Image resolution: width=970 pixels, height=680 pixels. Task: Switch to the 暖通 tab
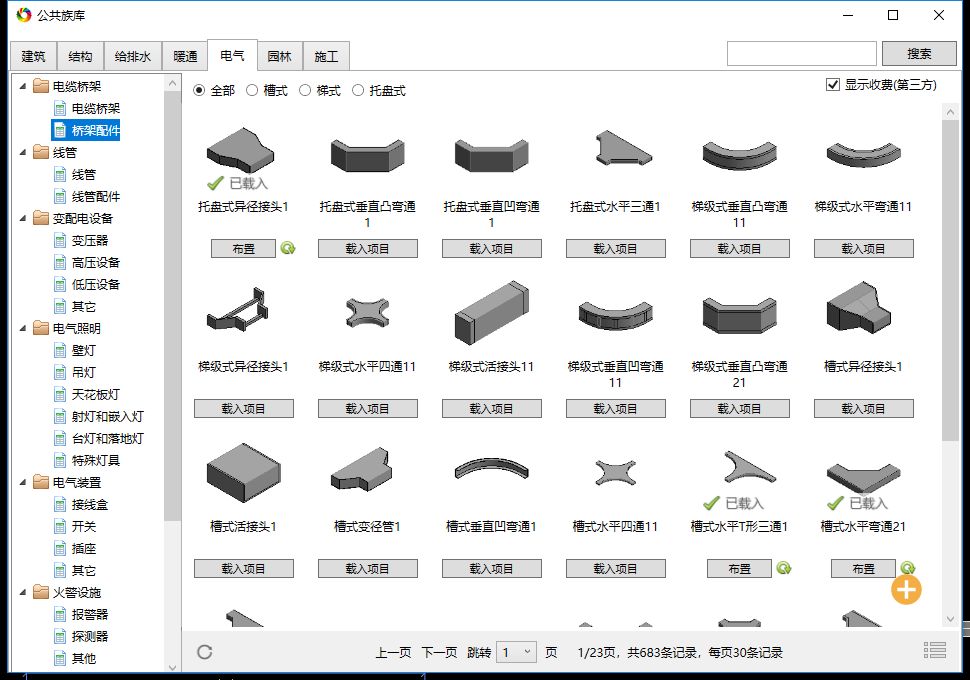pos(185,56)
